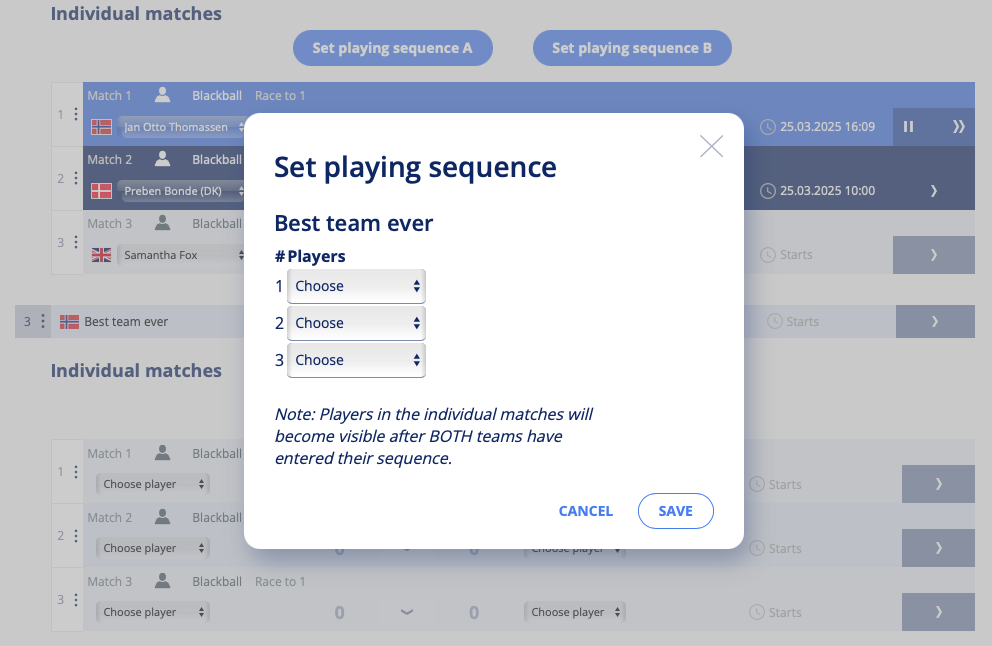Screen dimensions: 992x646
Task: Click the Norway flag next to Best team ever
Action: point(70,322)
